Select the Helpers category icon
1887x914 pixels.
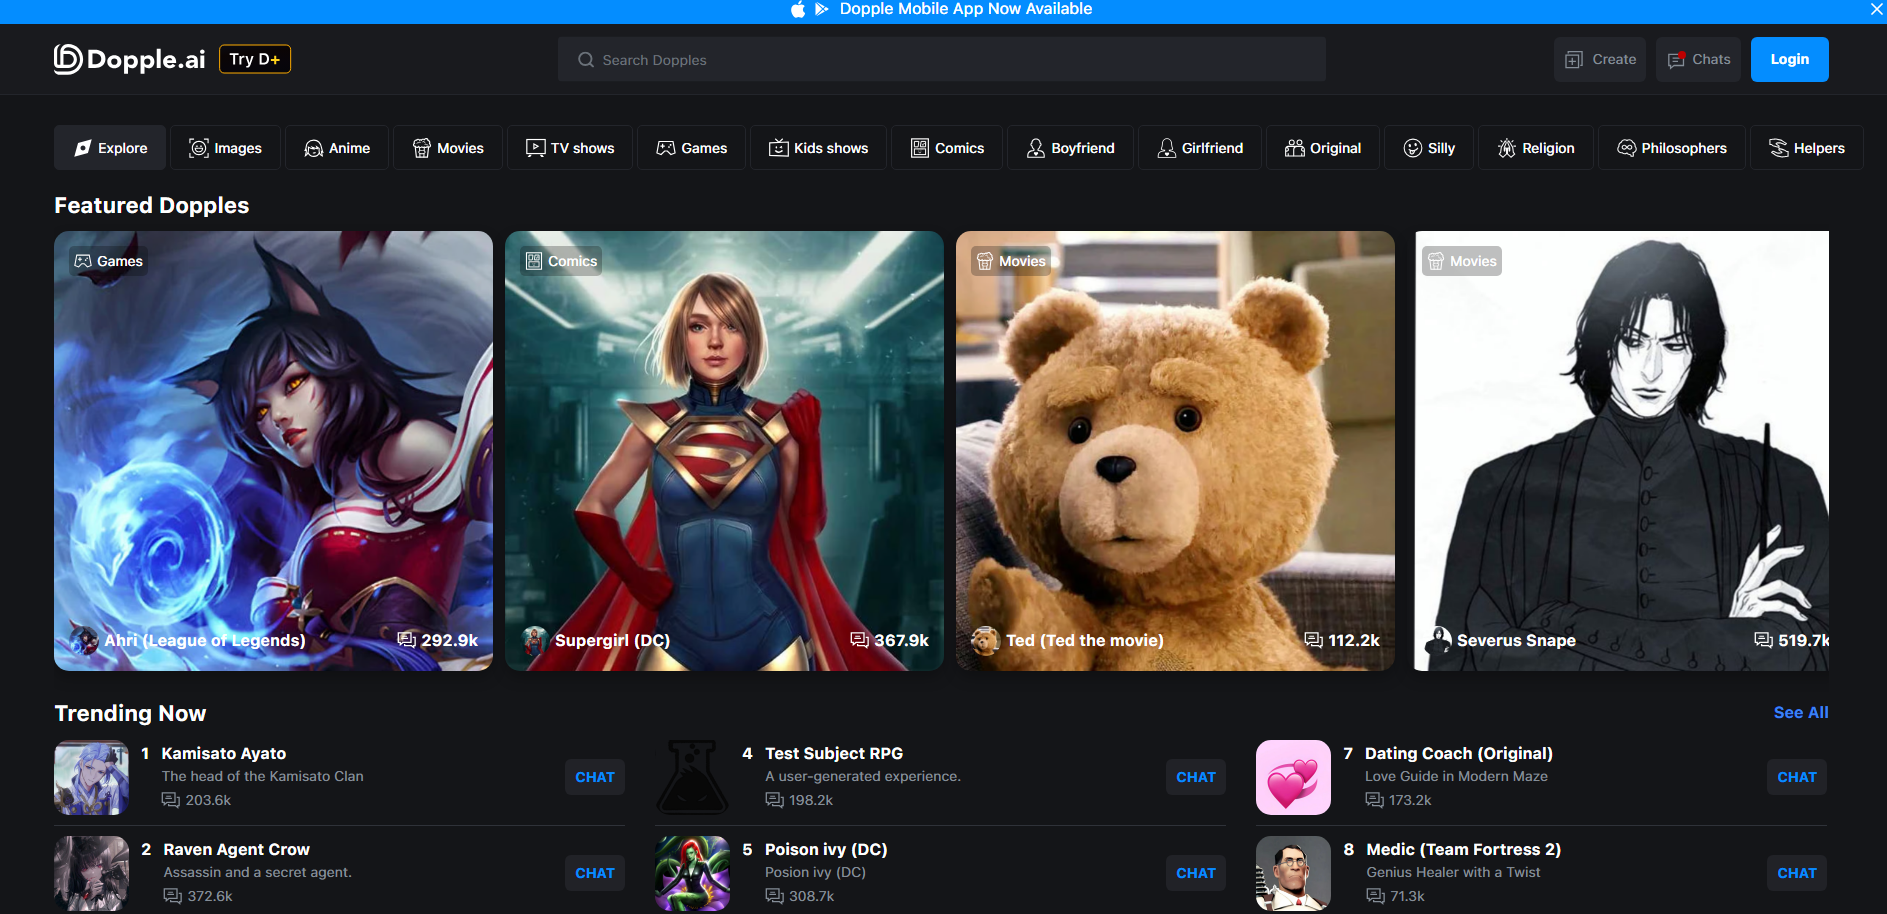(x=1780, y=147)
